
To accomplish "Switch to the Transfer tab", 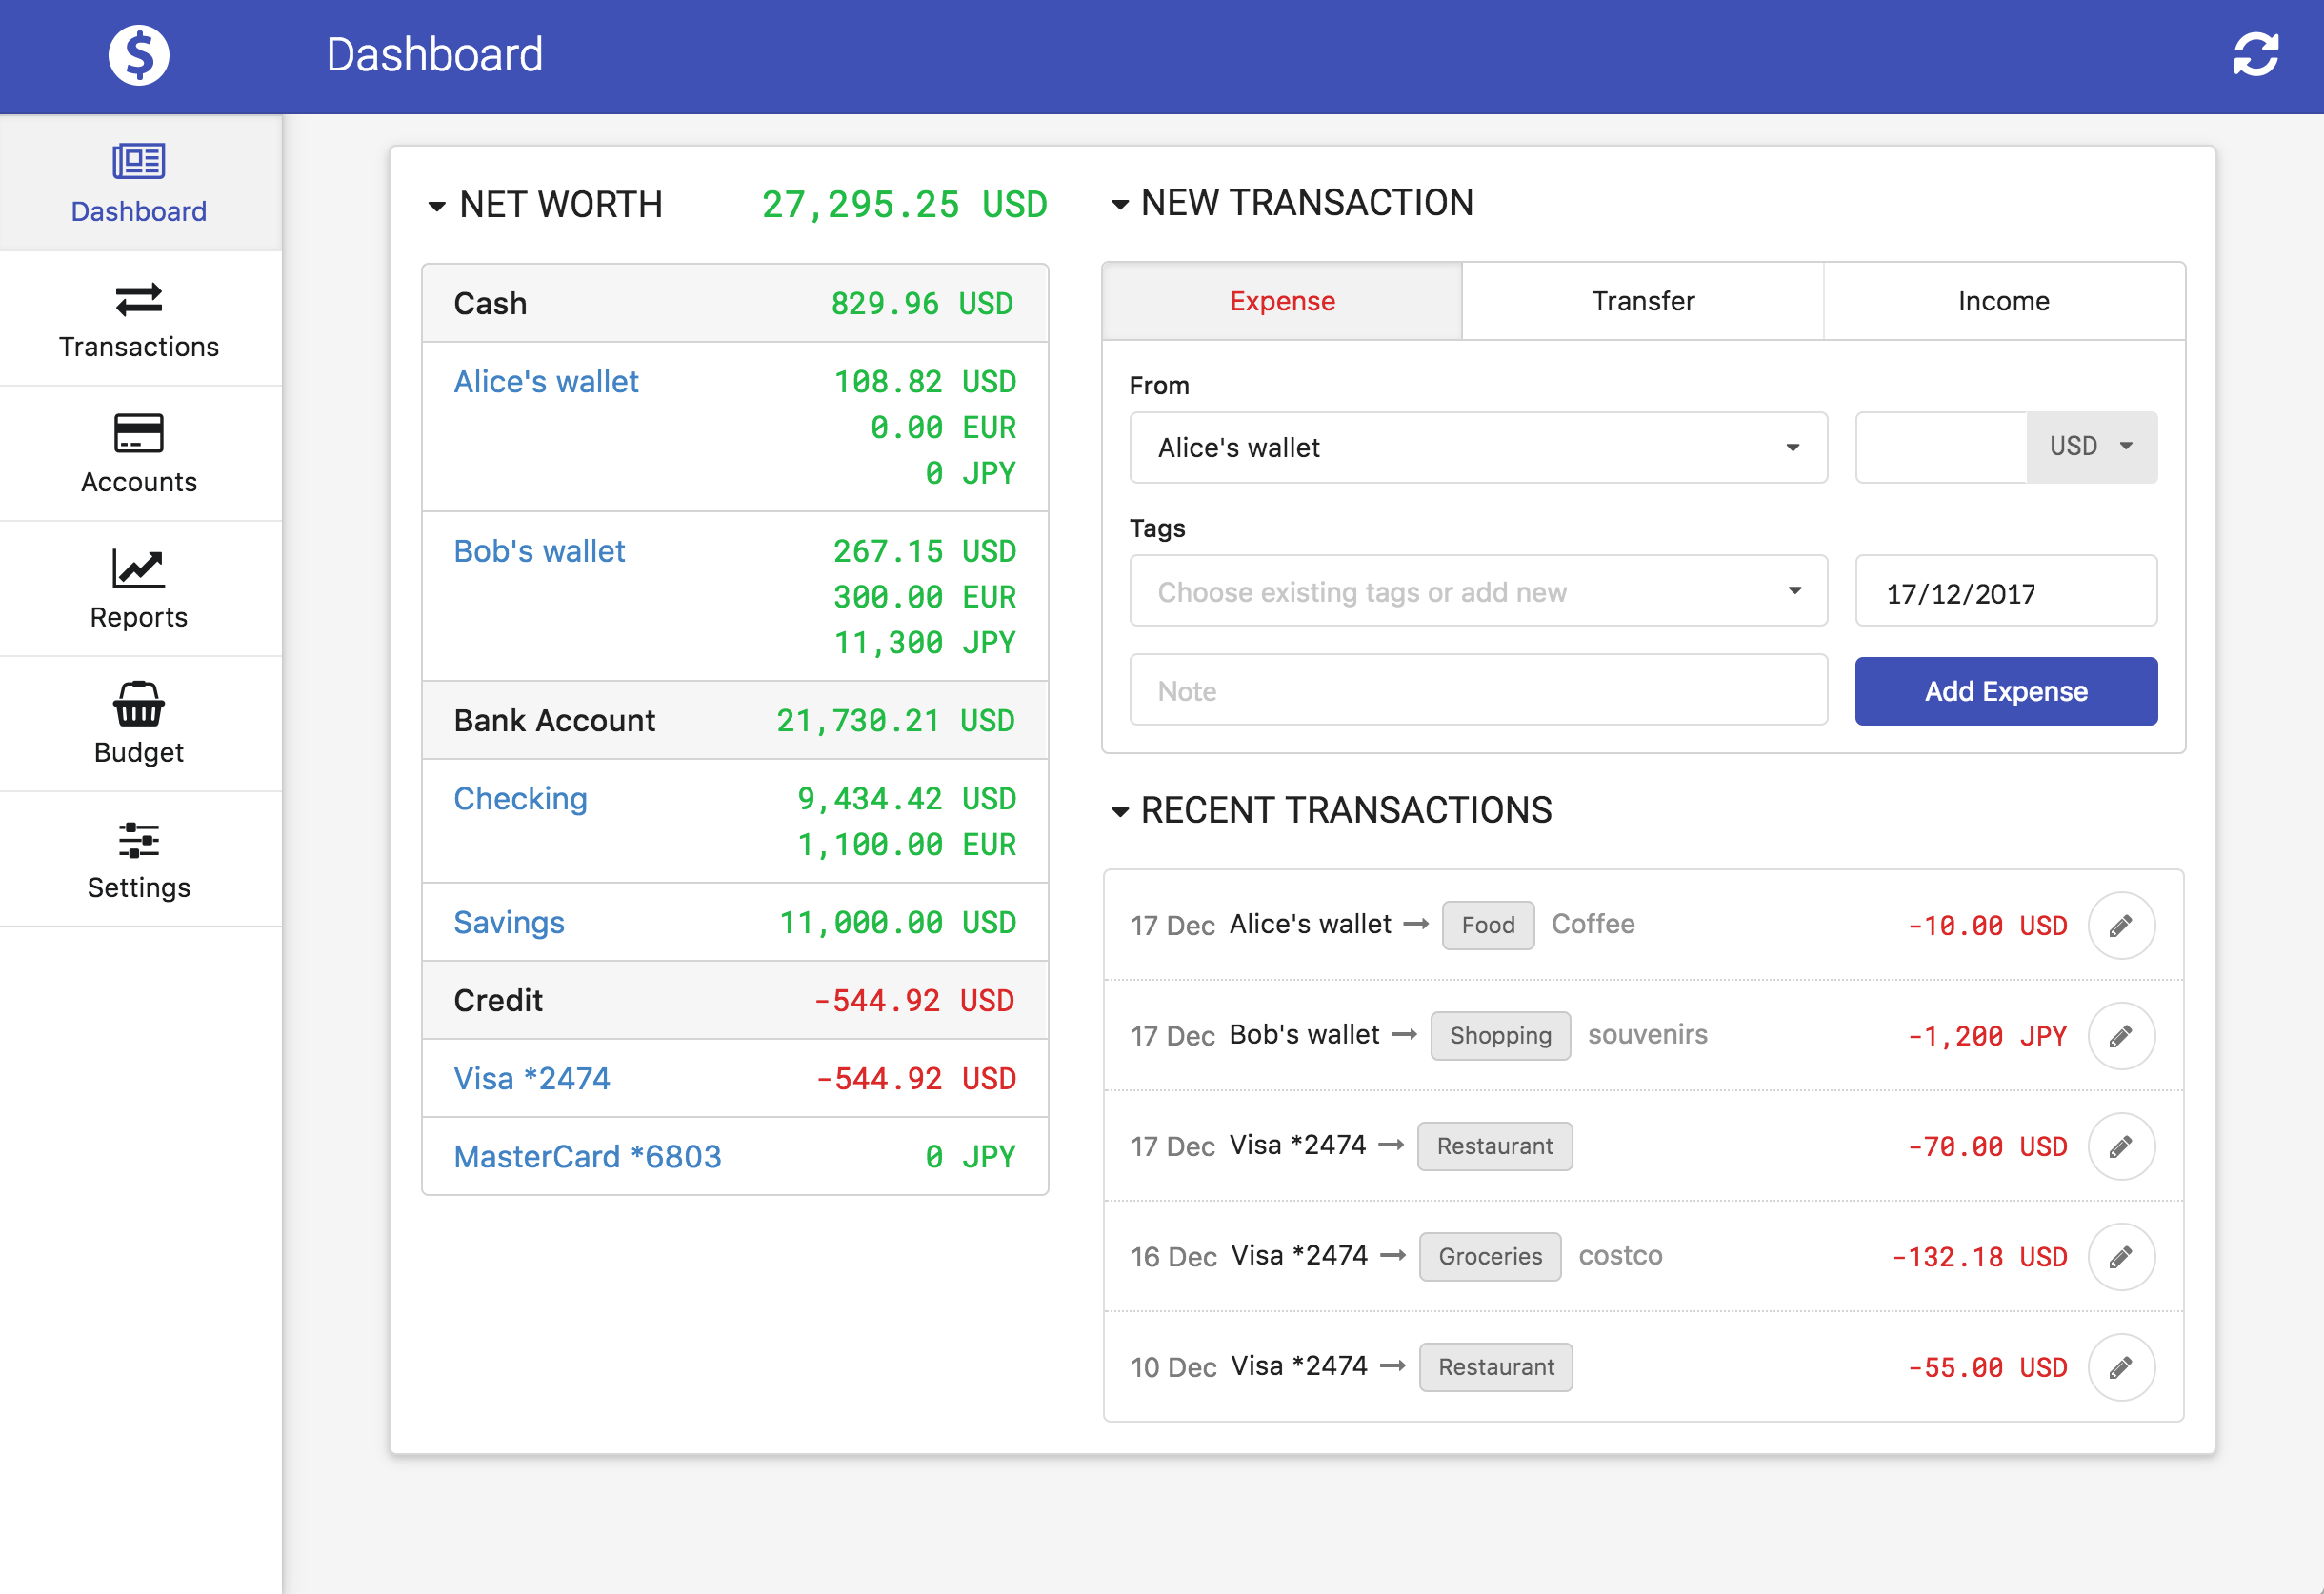I will (1642, 300).
